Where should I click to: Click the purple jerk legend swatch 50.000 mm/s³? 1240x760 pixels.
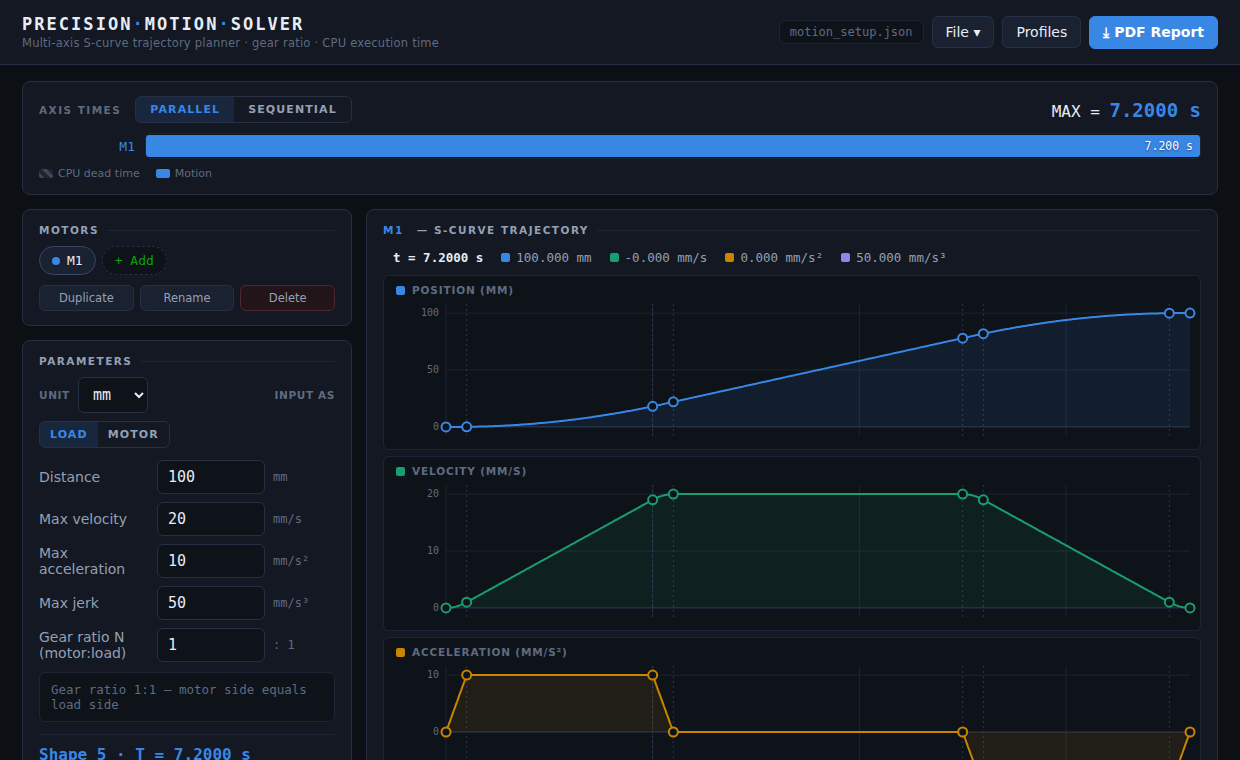click(845, 258)
